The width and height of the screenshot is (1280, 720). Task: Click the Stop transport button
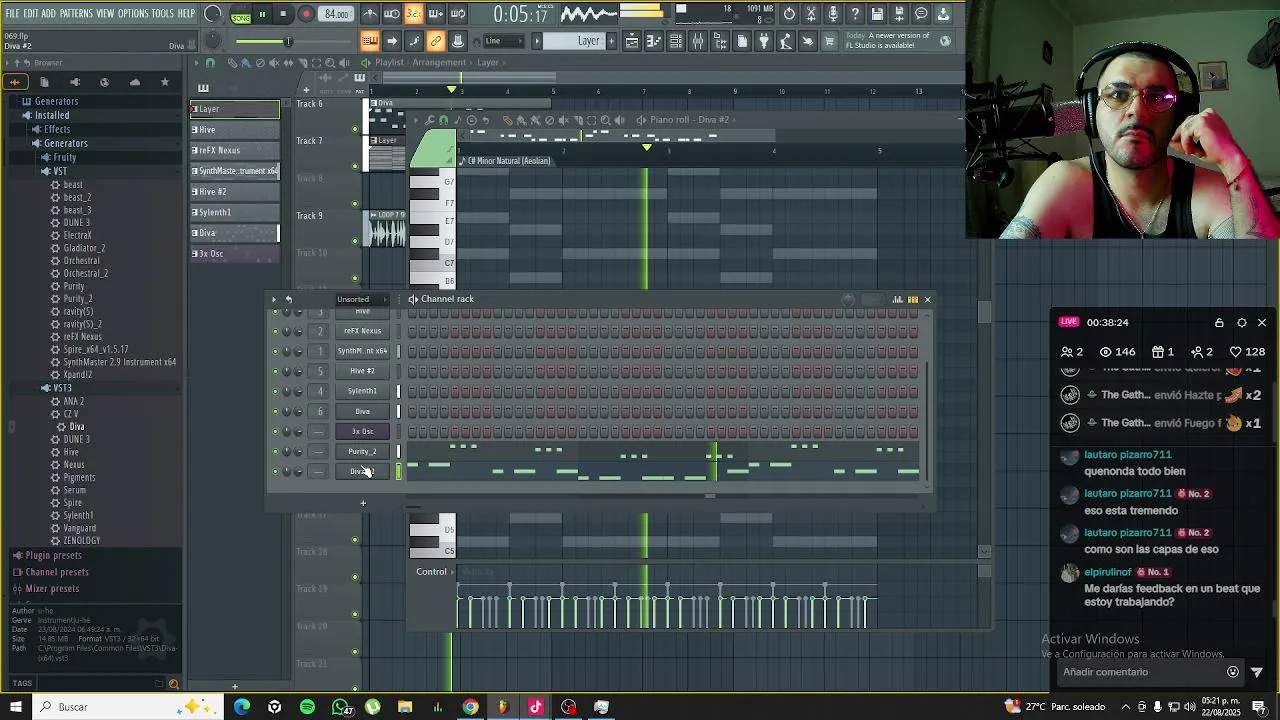pos(283,14)
